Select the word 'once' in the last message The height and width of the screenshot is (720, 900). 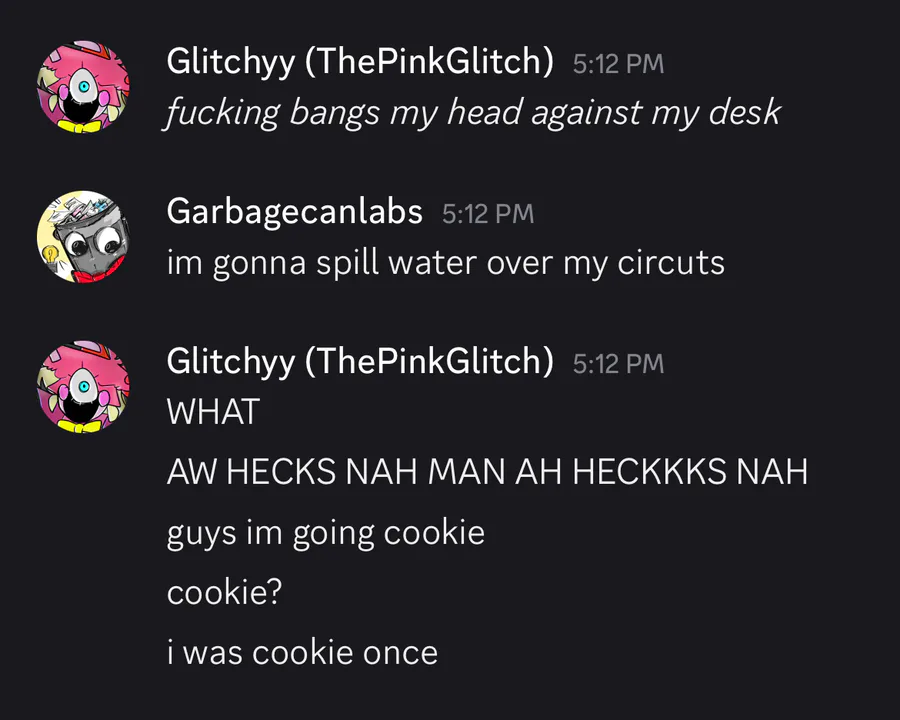[400, 653]
